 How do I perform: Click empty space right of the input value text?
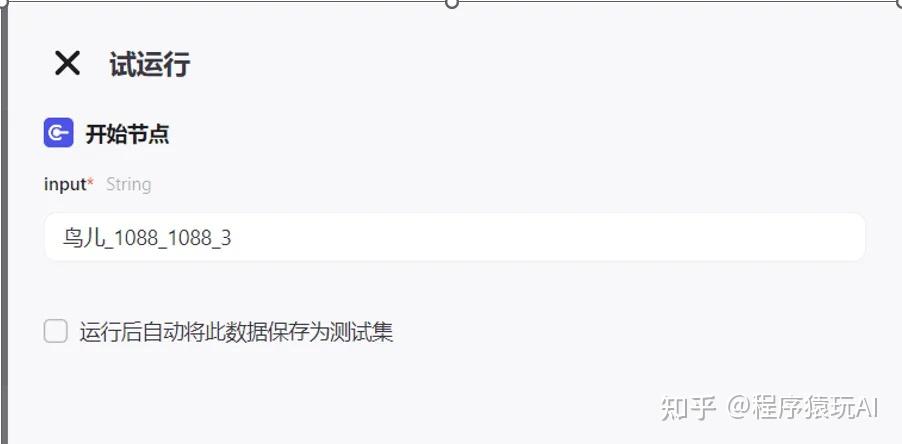point(546,237)
